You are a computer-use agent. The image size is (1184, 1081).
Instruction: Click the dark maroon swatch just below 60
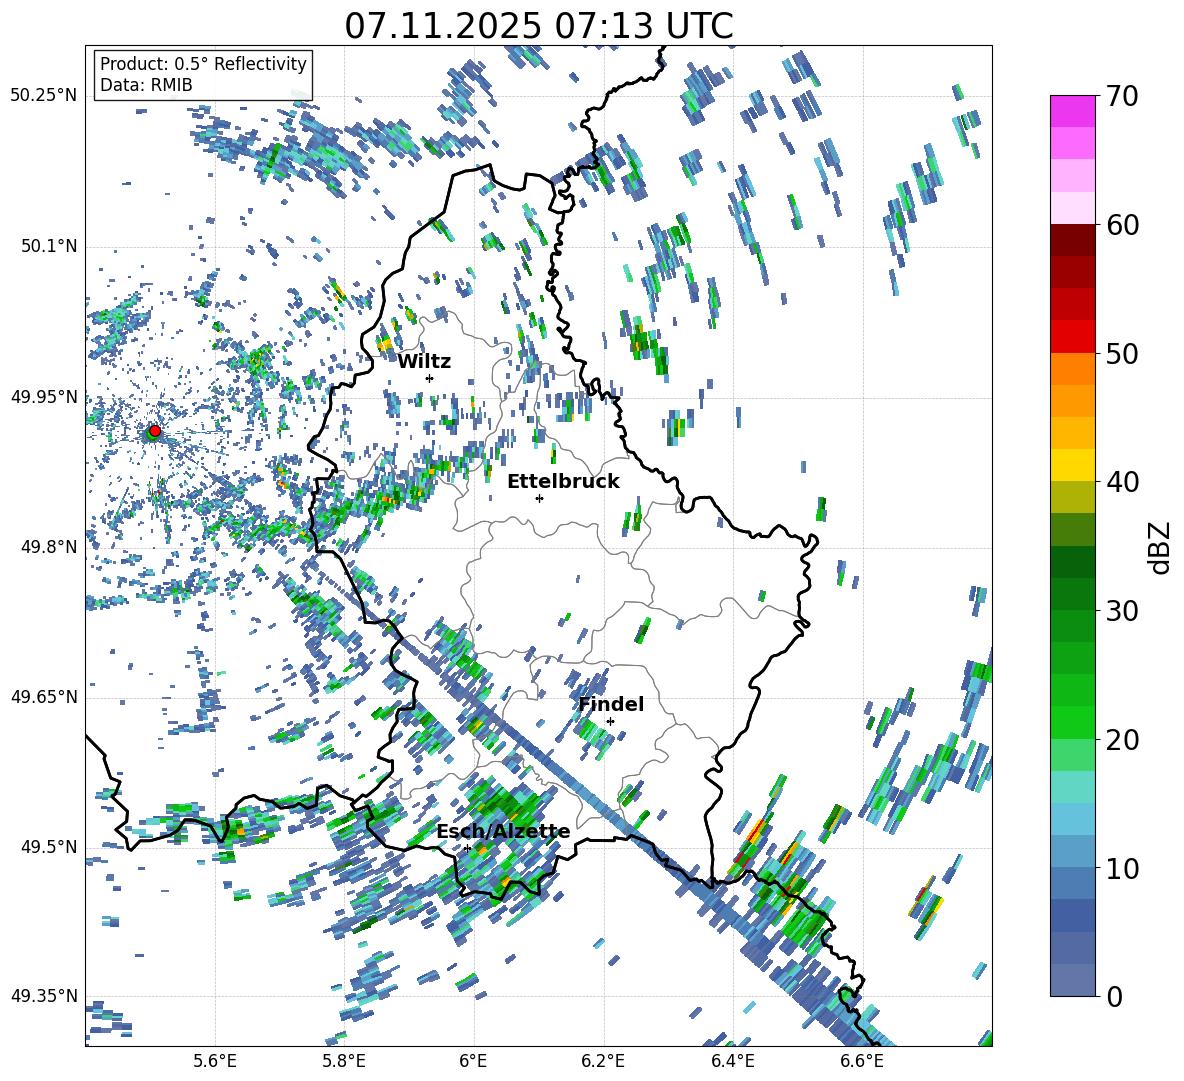click(x=1072, y=239)
